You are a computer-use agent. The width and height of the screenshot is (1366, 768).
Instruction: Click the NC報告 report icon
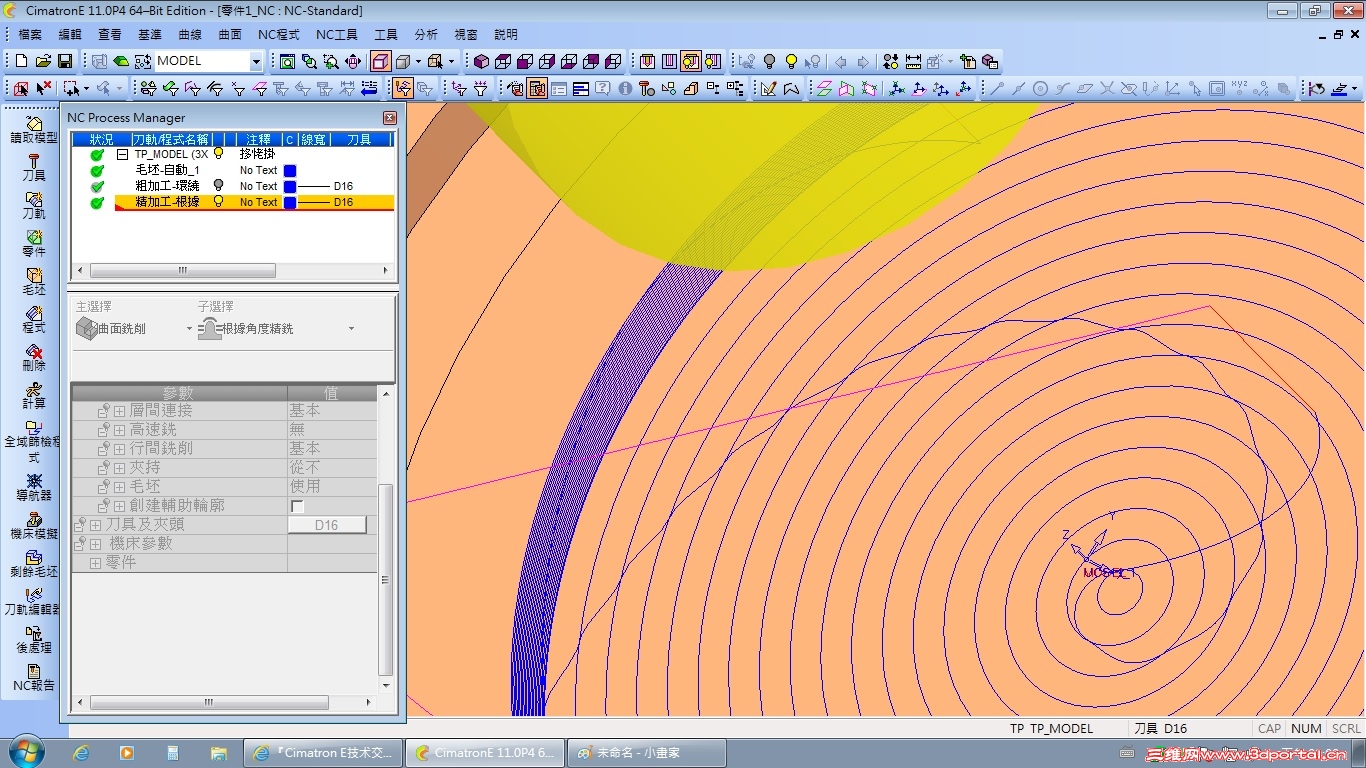coord(34,677)
